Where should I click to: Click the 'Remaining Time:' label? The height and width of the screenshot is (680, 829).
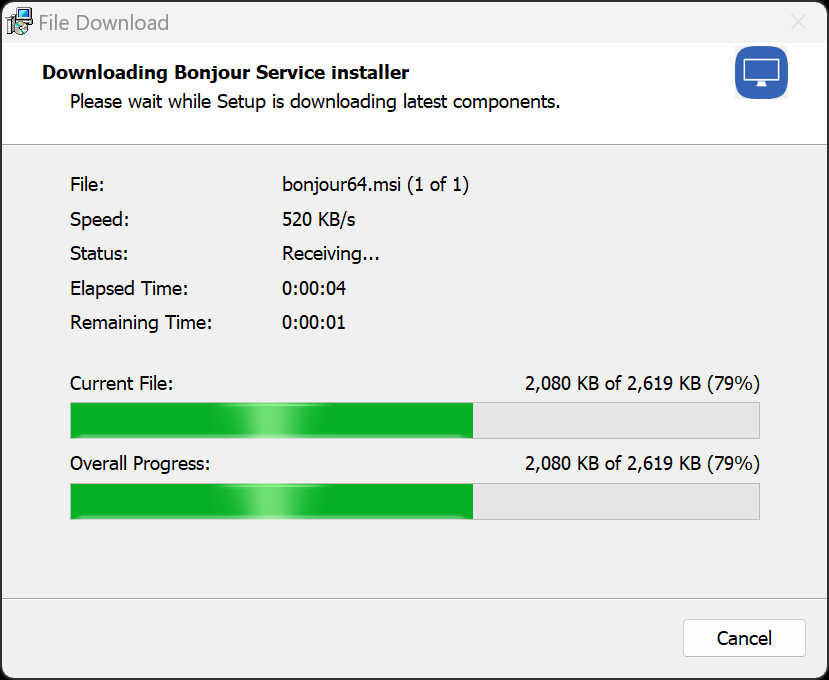click(x=141, y=323)
